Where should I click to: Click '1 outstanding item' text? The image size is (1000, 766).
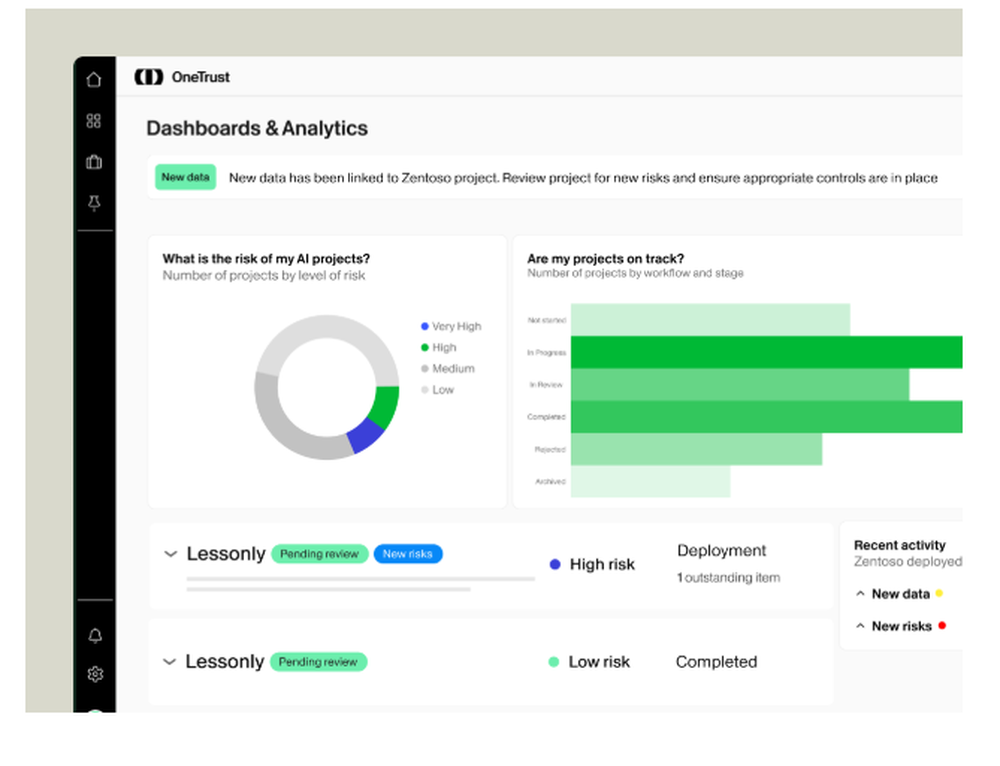[728, 577]
